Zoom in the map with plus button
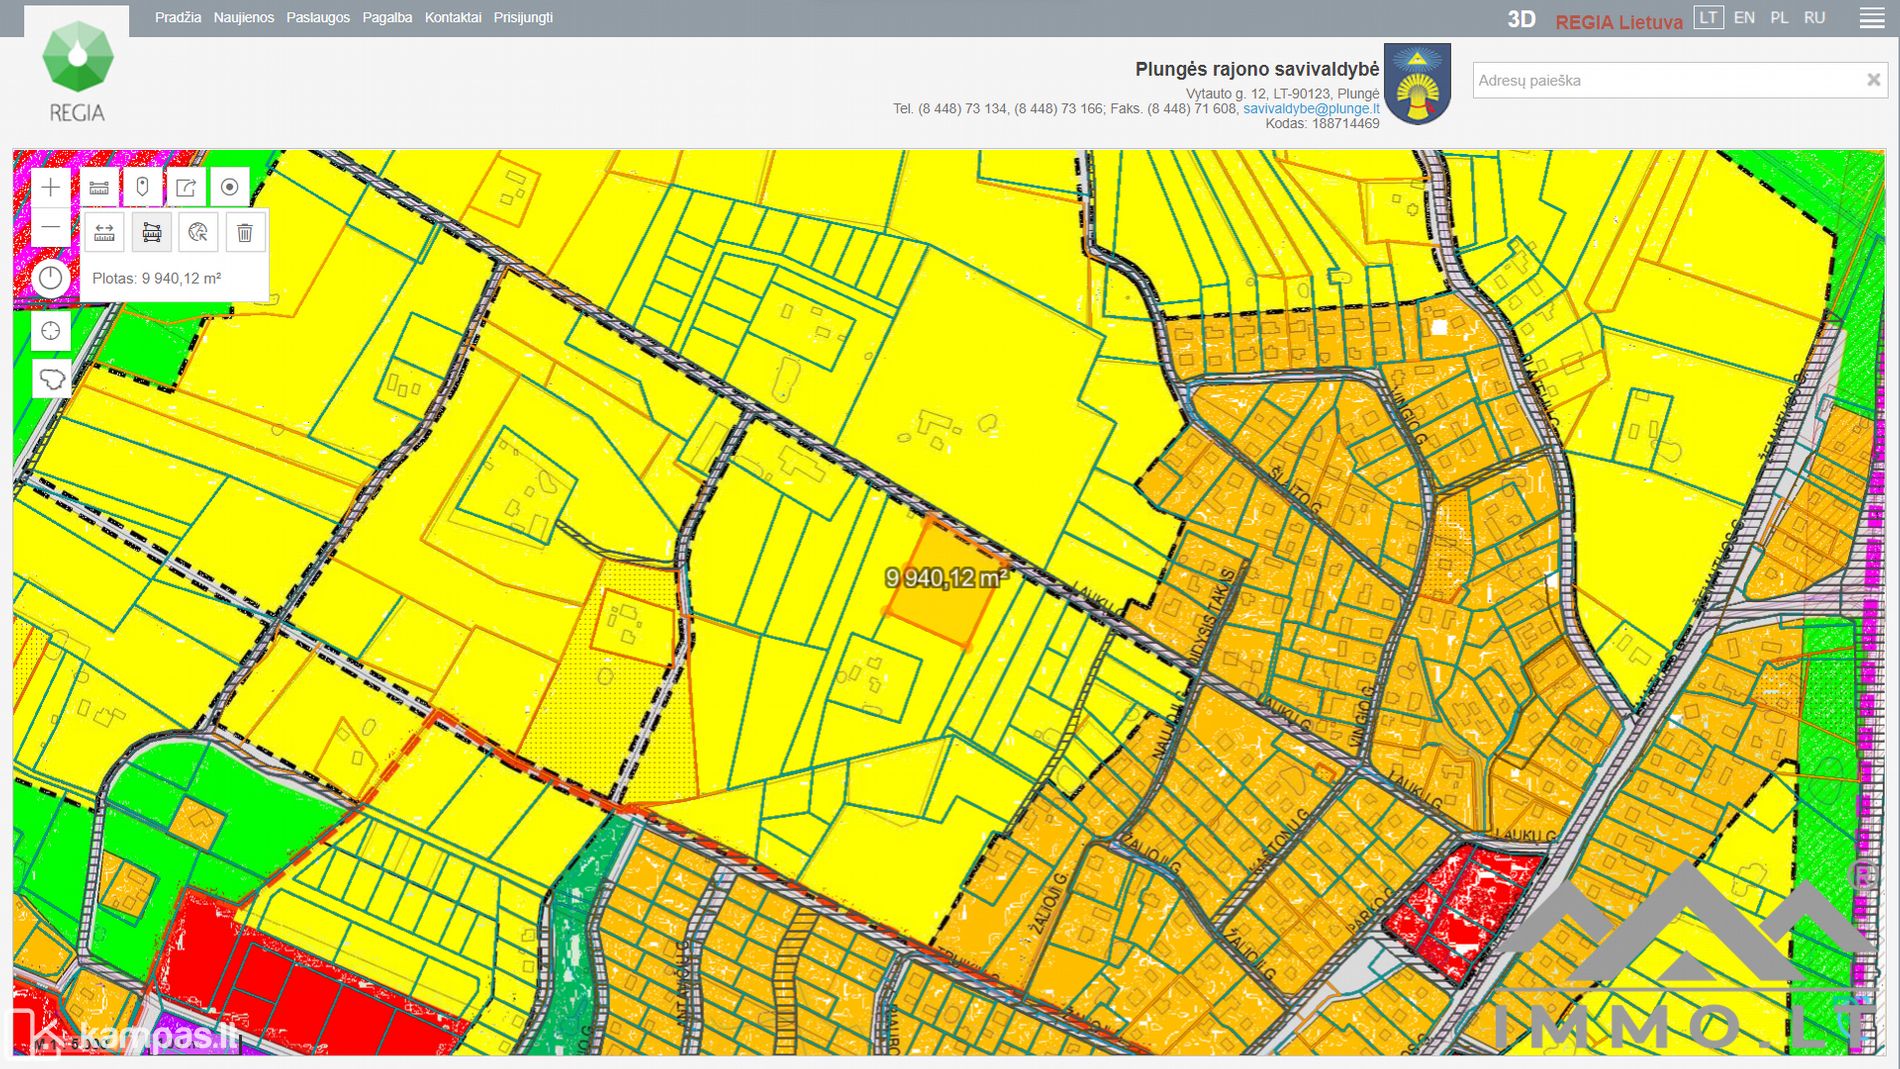Image resolution: width=1900 pixels, height=1069 pixels. [x=51, y=187]
